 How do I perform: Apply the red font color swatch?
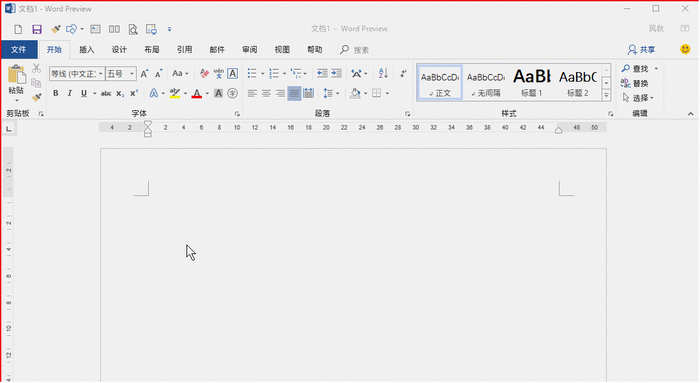[x=196, y=93]
